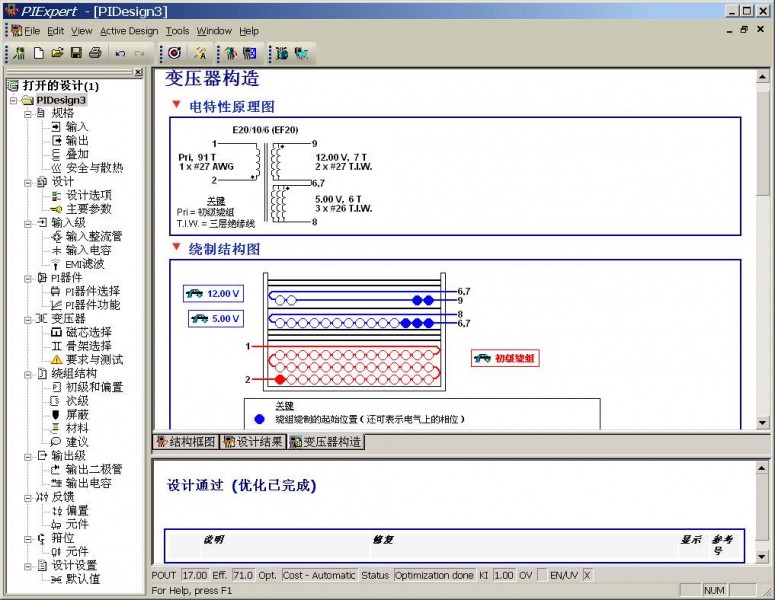Select 主要参数 in the design tree
The width and height of the screenshot is (775, 600).
(88, 209)
